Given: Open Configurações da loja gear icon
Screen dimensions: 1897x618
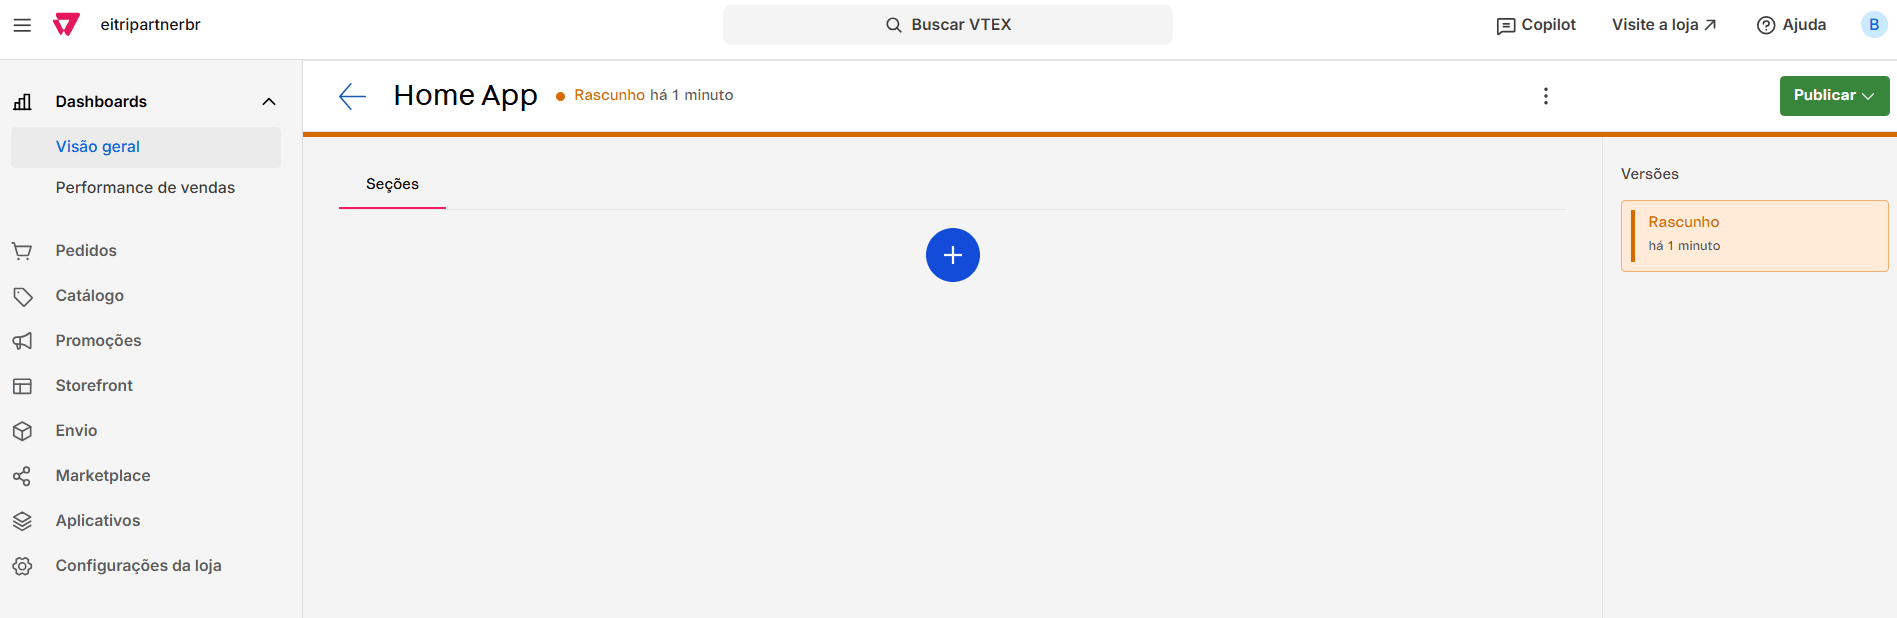Looking at the screenshot, I should pyautogui.click(x=22, y=566).
